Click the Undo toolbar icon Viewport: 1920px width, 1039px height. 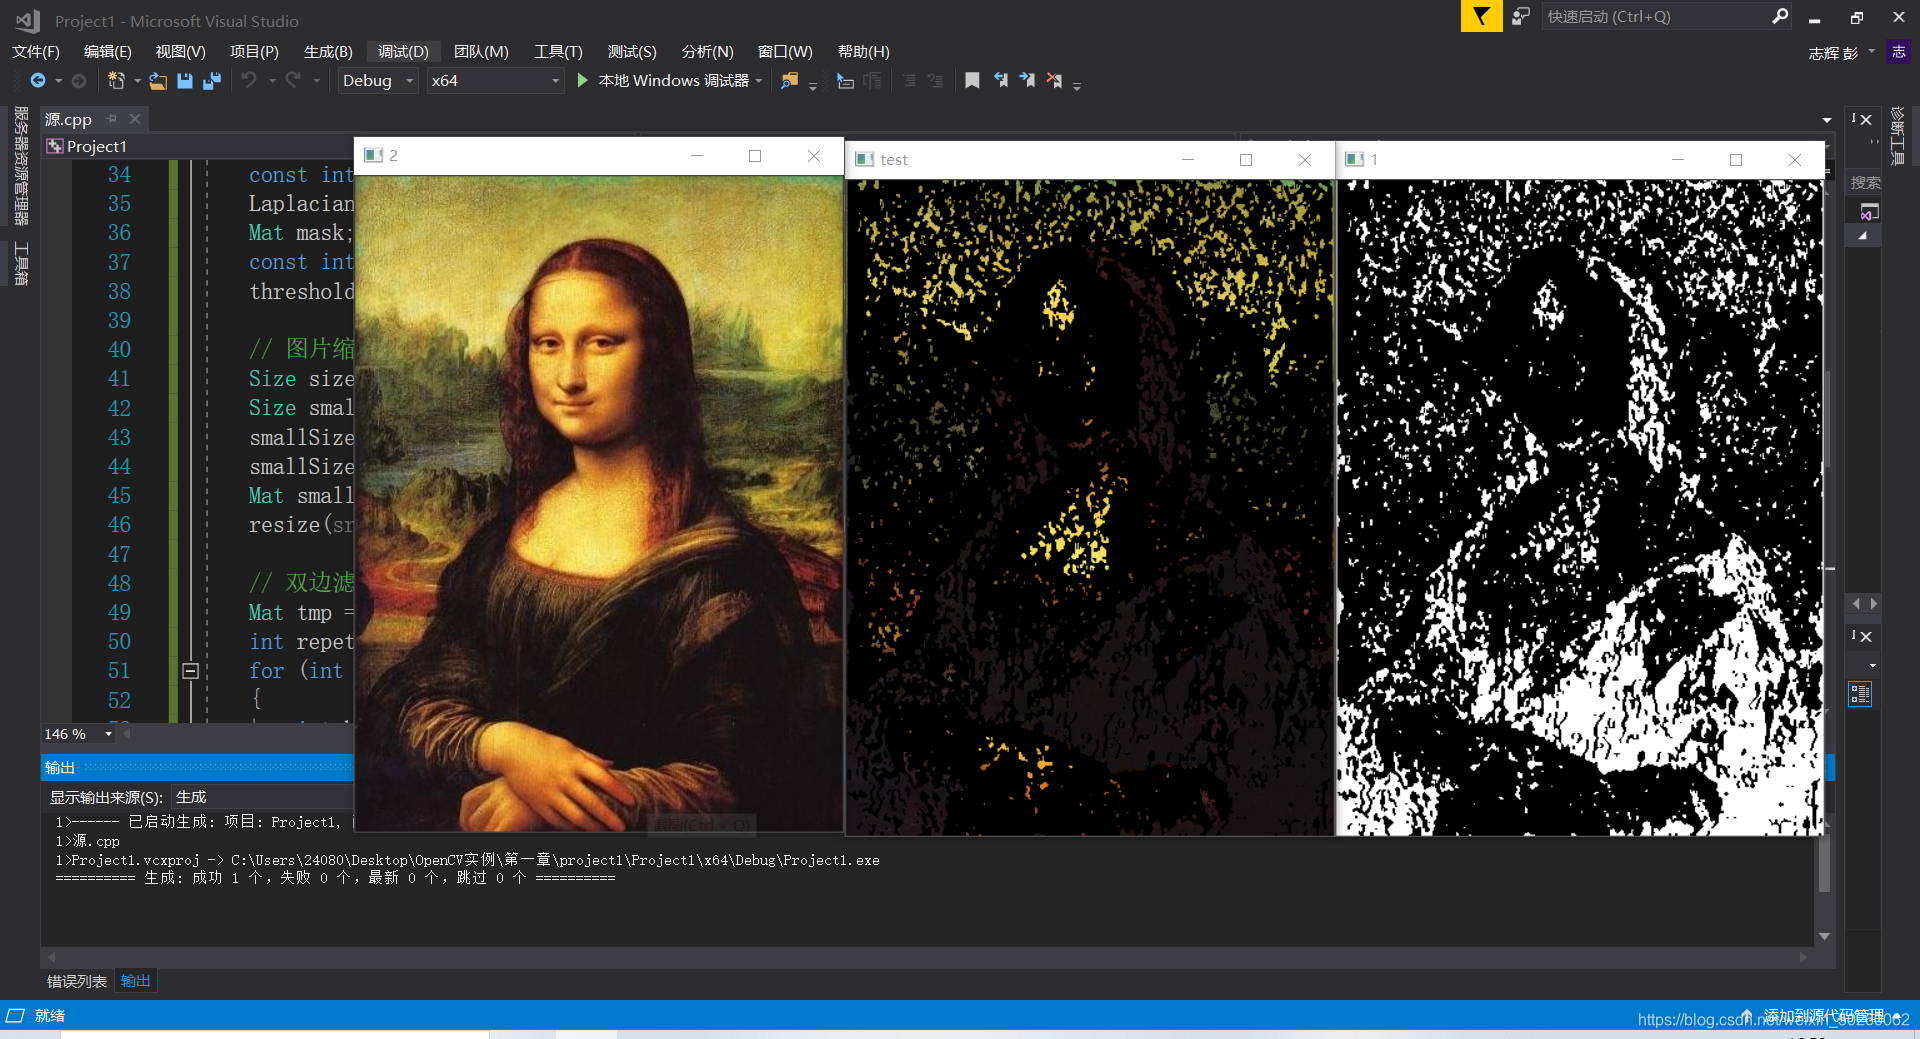(249, 81)
